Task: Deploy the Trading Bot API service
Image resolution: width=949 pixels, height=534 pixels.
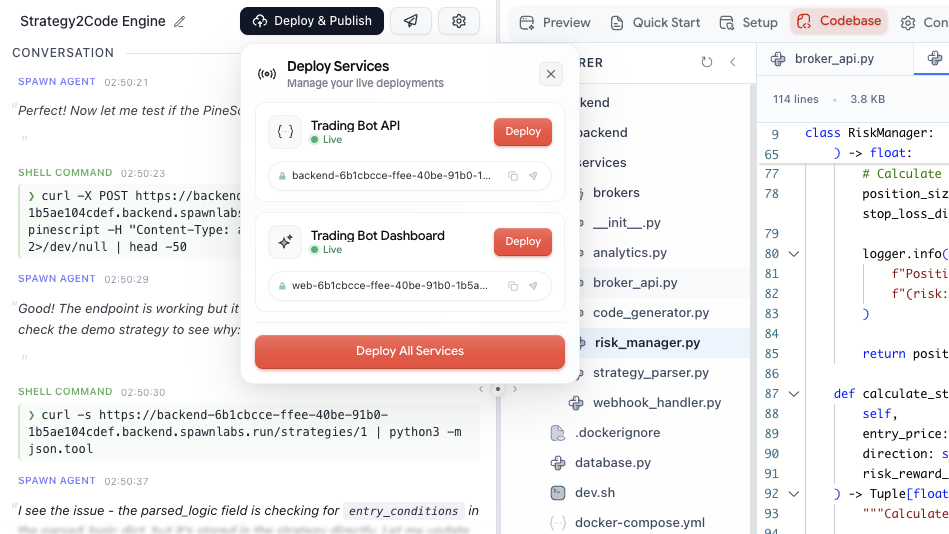Action: tap(523, 132)
